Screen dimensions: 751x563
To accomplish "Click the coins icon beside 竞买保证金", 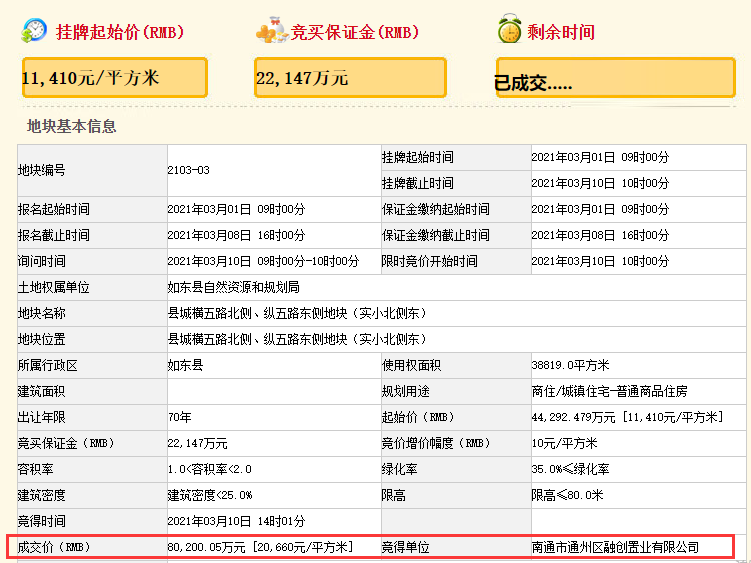I will 272,30.
